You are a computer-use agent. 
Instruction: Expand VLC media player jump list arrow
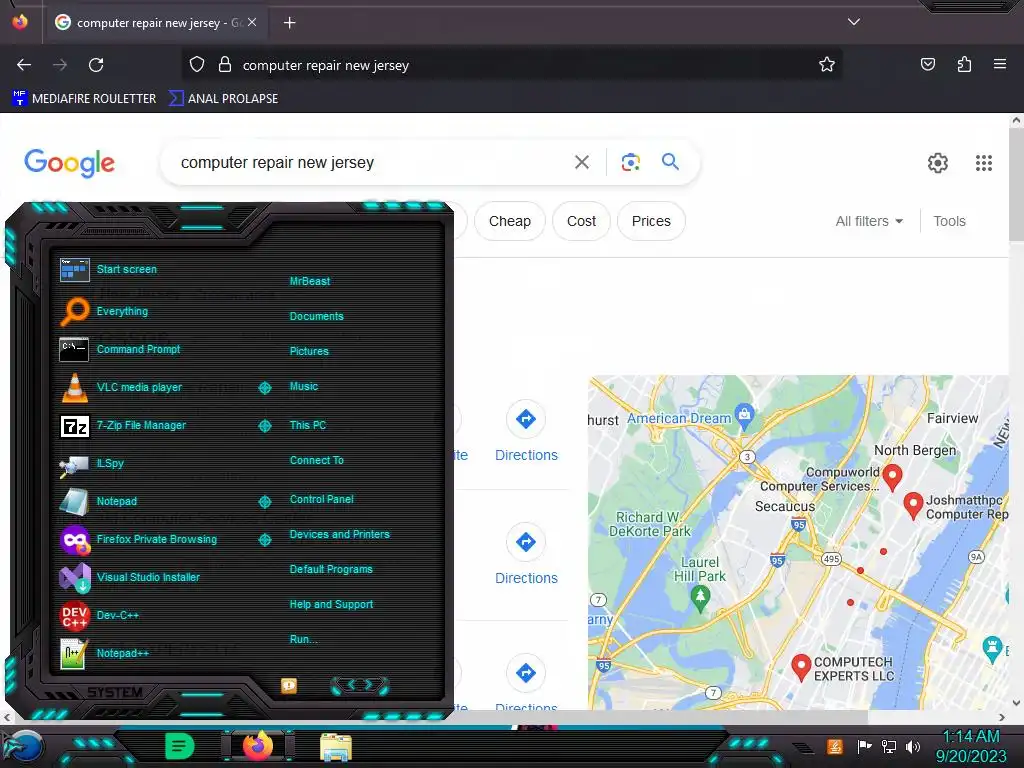[x=264, y=388]
